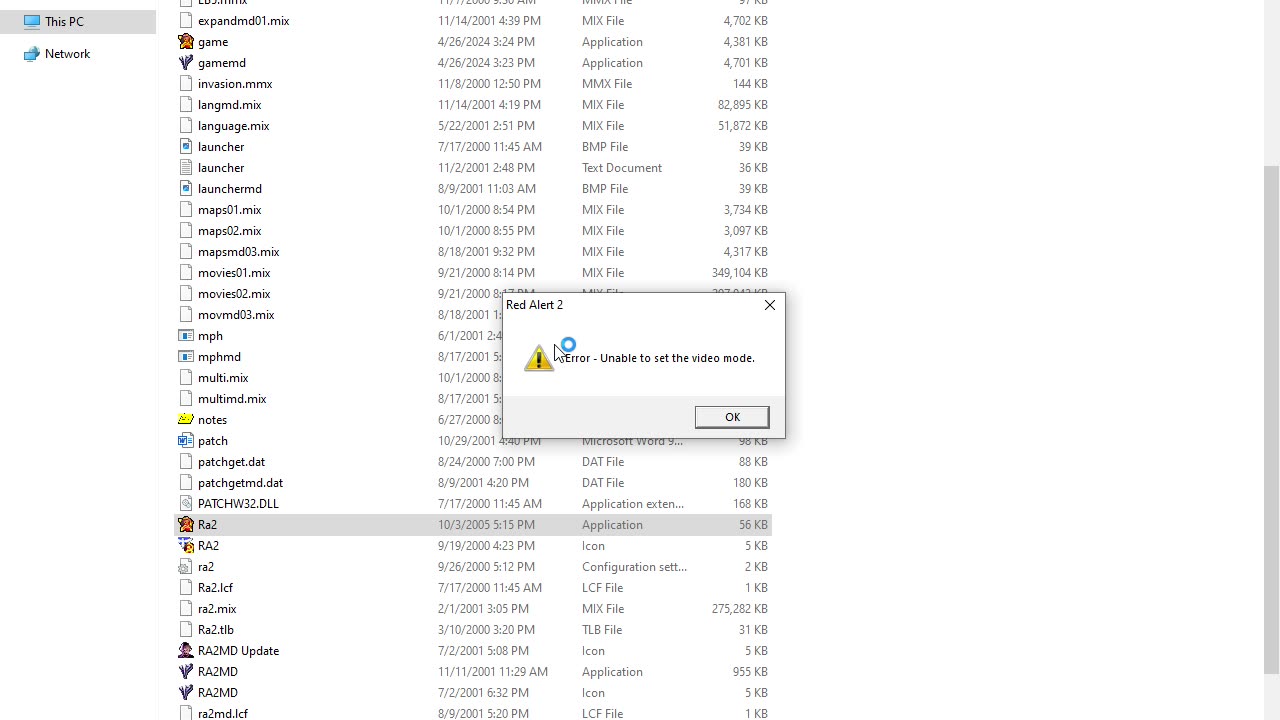1280x720 pixels.
Task: Select file name movies02.mix
Action: click(234, 294)
